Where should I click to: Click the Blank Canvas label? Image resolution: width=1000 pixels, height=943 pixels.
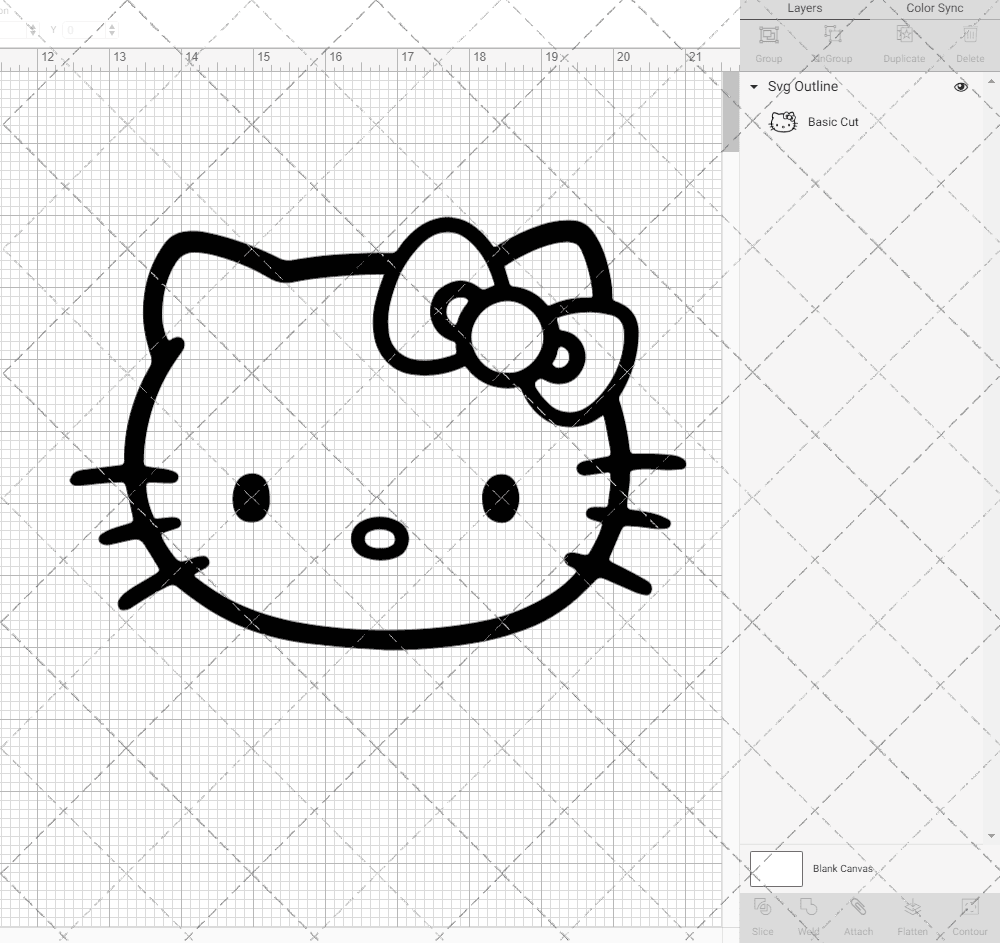coord(843,868)
